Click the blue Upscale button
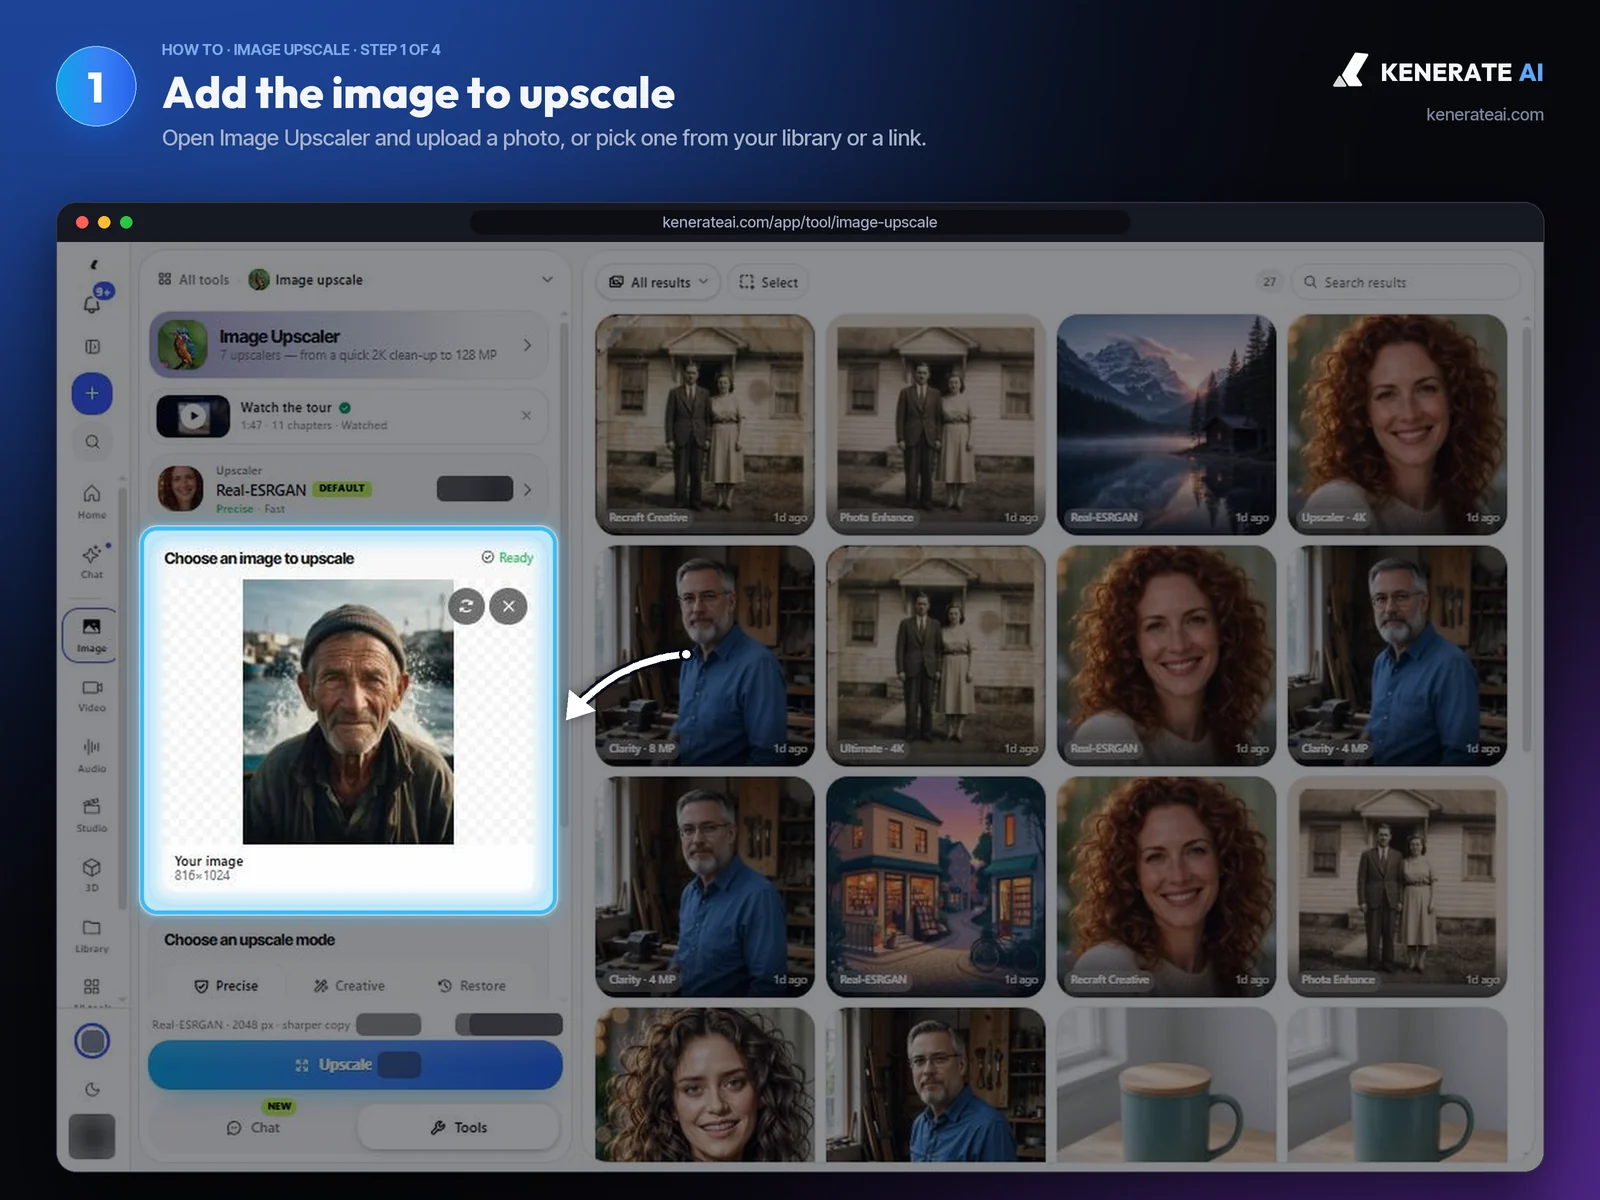Image resolution: width=1600 pixels, height=1200 pixels. pyautogui.click(x=355, y=1065)
